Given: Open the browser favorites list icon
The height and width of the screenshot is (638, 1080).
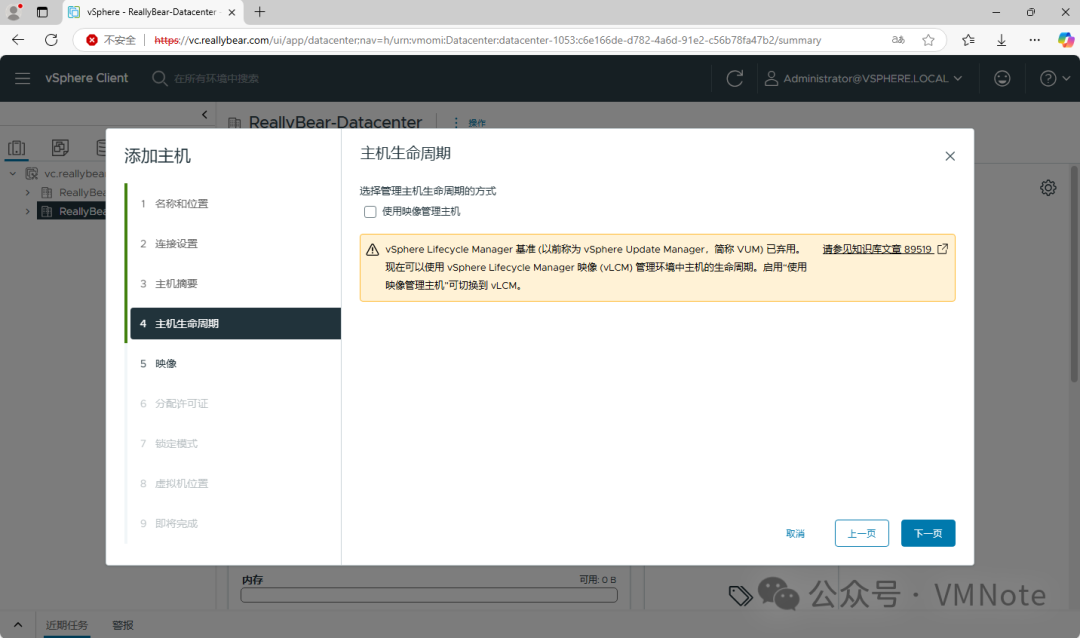Looking at the screenshot, I should tap(968, 40).
